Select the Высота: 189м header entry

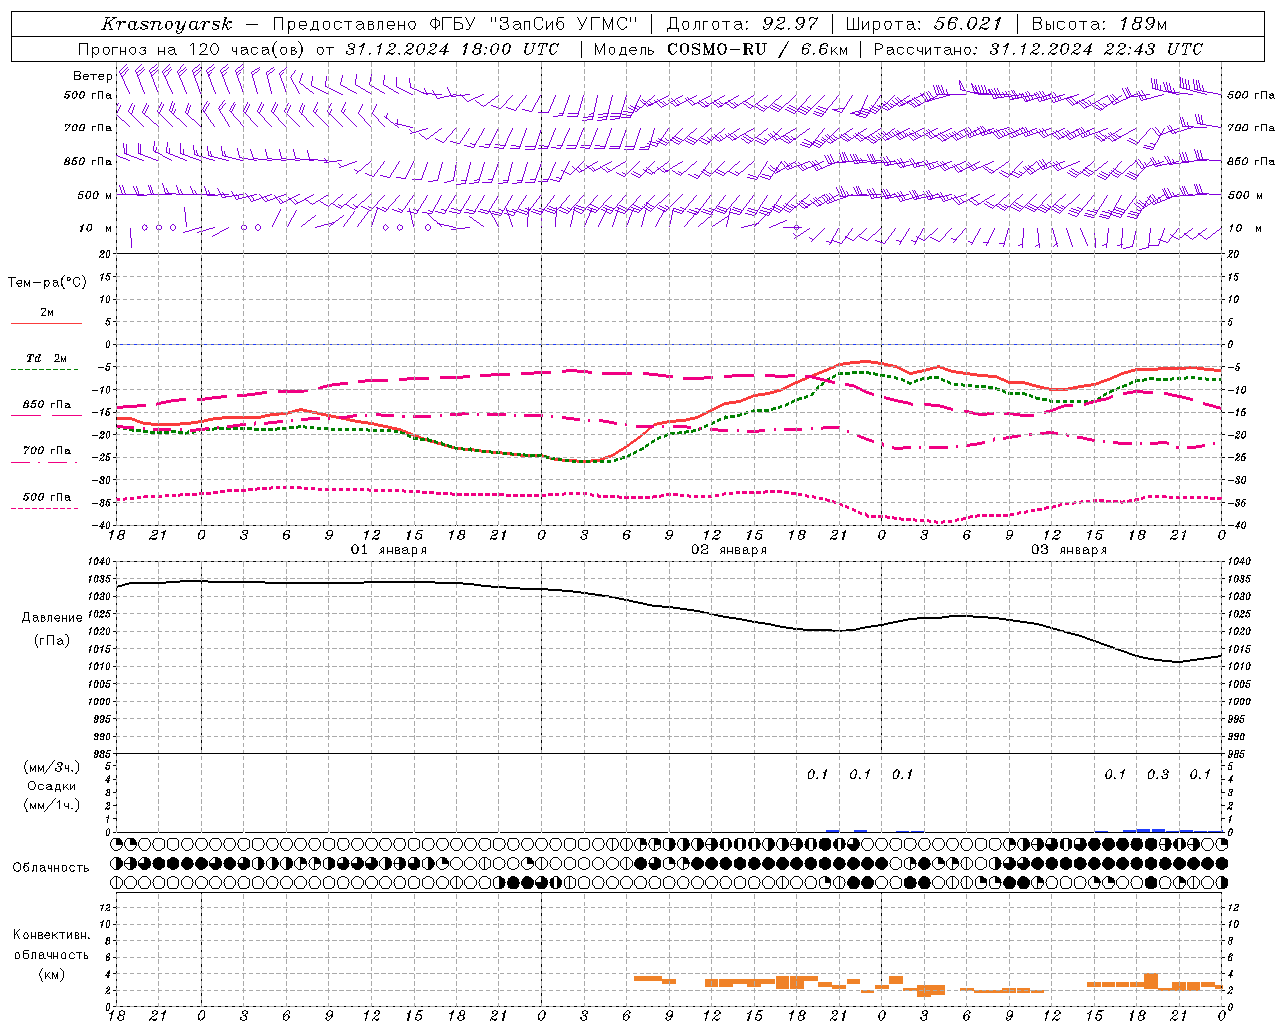(x=1099, y=24)
